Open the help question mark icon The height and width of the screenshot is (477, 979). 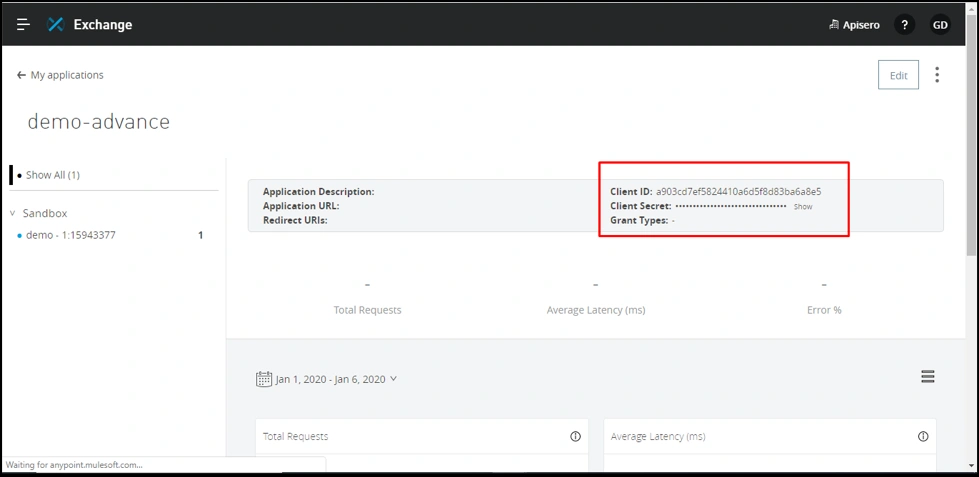pyautogui.click(x=904, y=25)
